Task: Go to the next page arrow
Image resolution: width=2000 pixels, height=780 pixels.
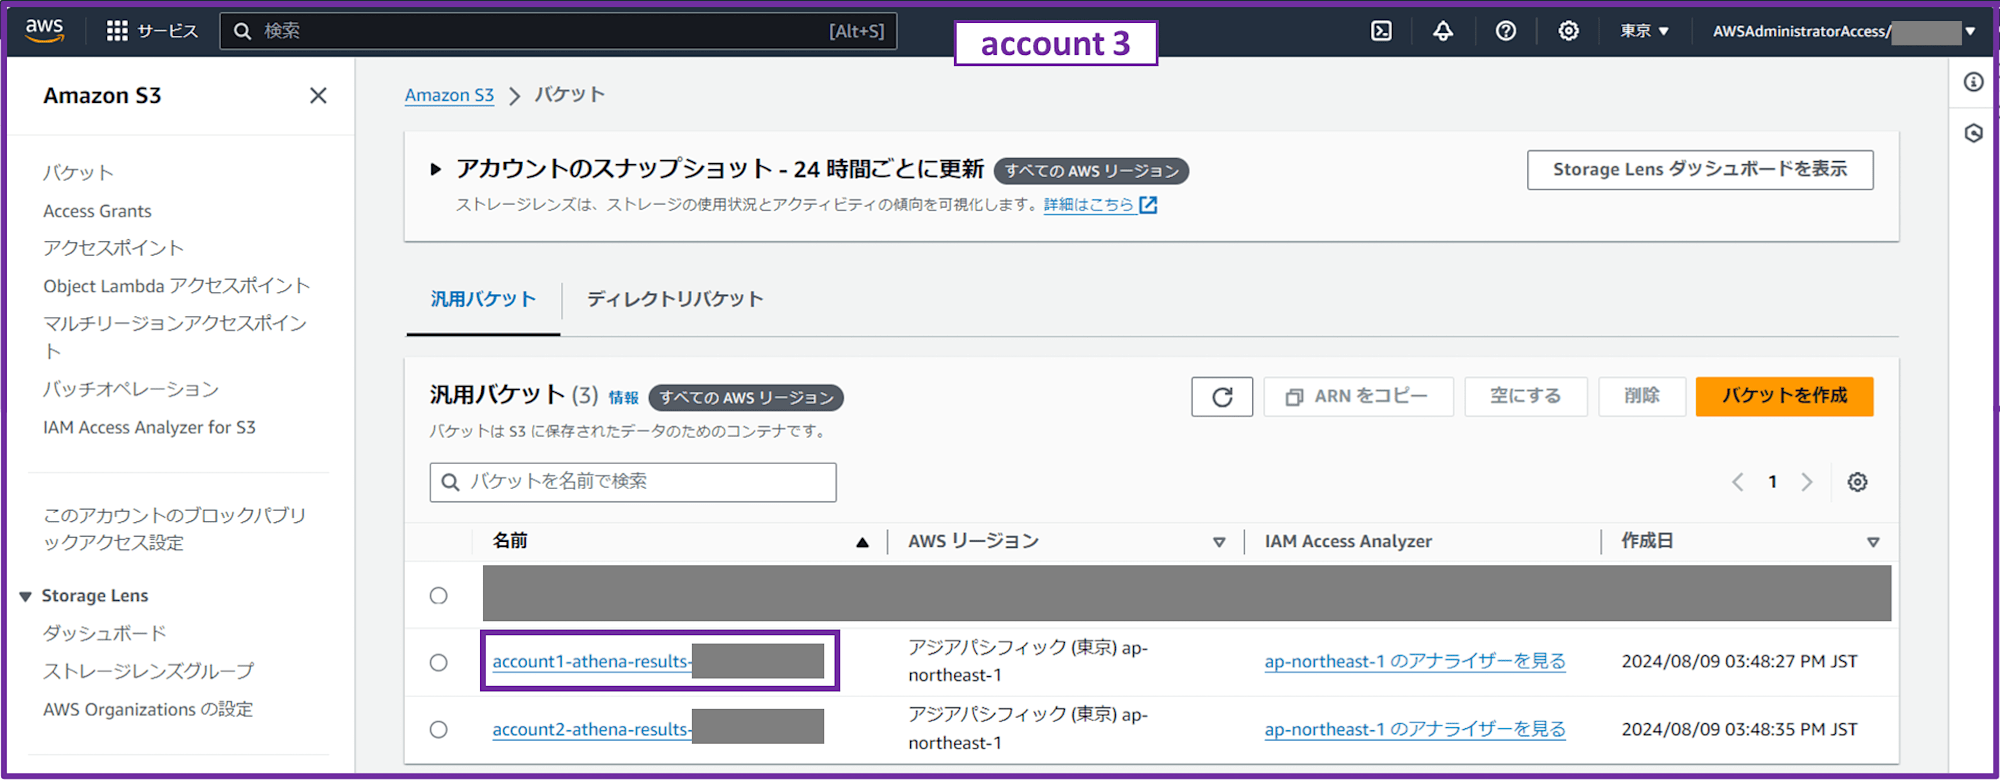Action: [x=1806, y=482]
